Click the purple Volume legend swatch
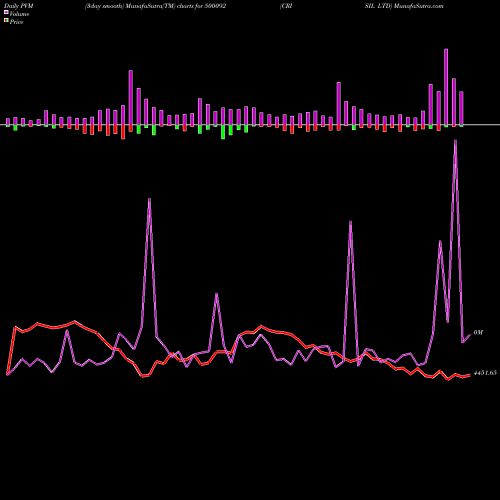This screenshot has height=500, width=500. click(x=6, y=12)
